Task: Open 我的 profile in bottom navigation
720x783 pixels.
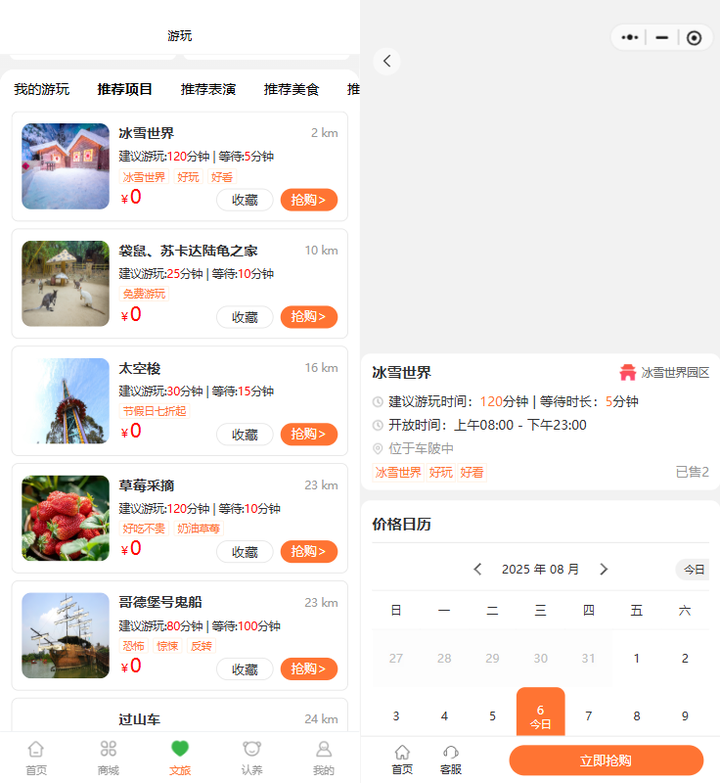Action: [324, 758]
